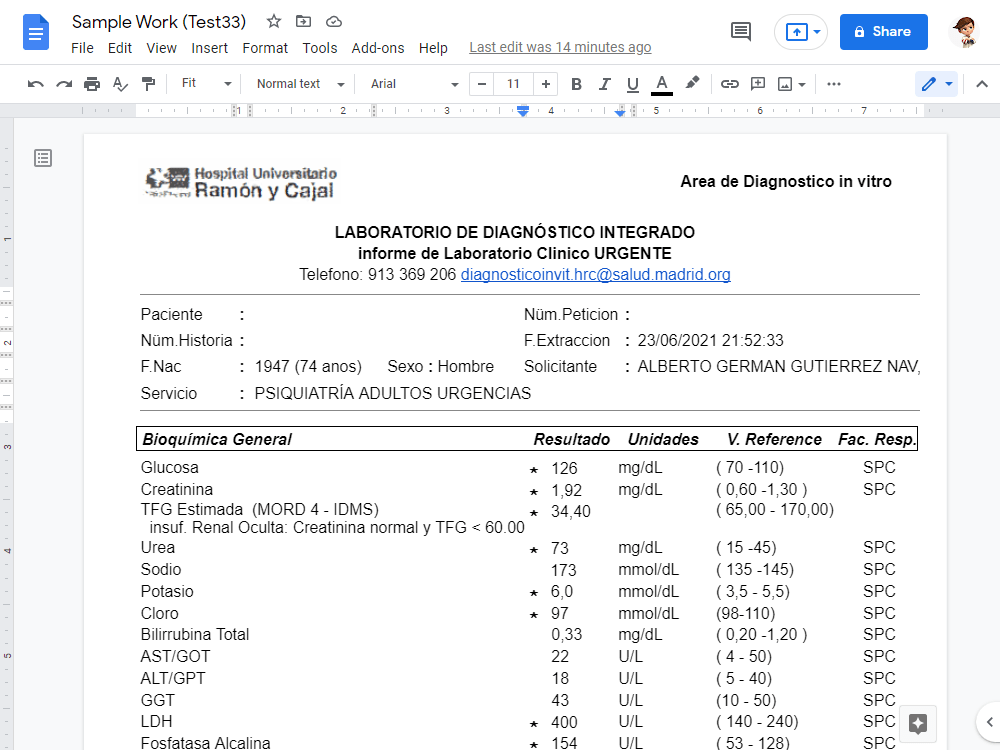This screenshot has width=1000, height=750.
Task: Click the first line indent ruler marker
Action: (523, 108)
